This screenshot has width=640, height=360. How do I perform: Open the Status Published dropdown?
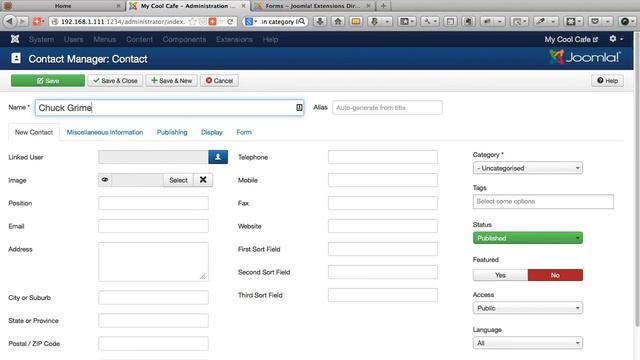tap(528, 238)
